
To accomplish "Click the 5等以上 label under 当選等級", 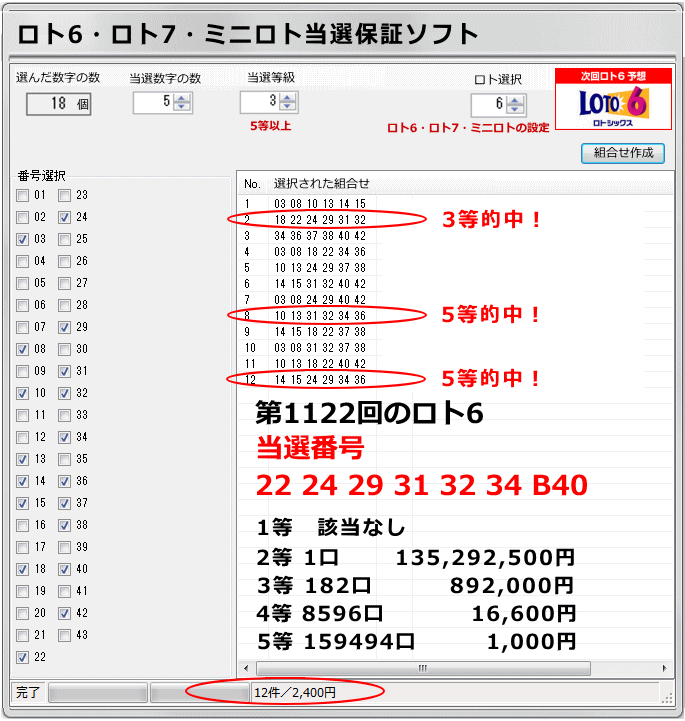I will click(270, 126).
